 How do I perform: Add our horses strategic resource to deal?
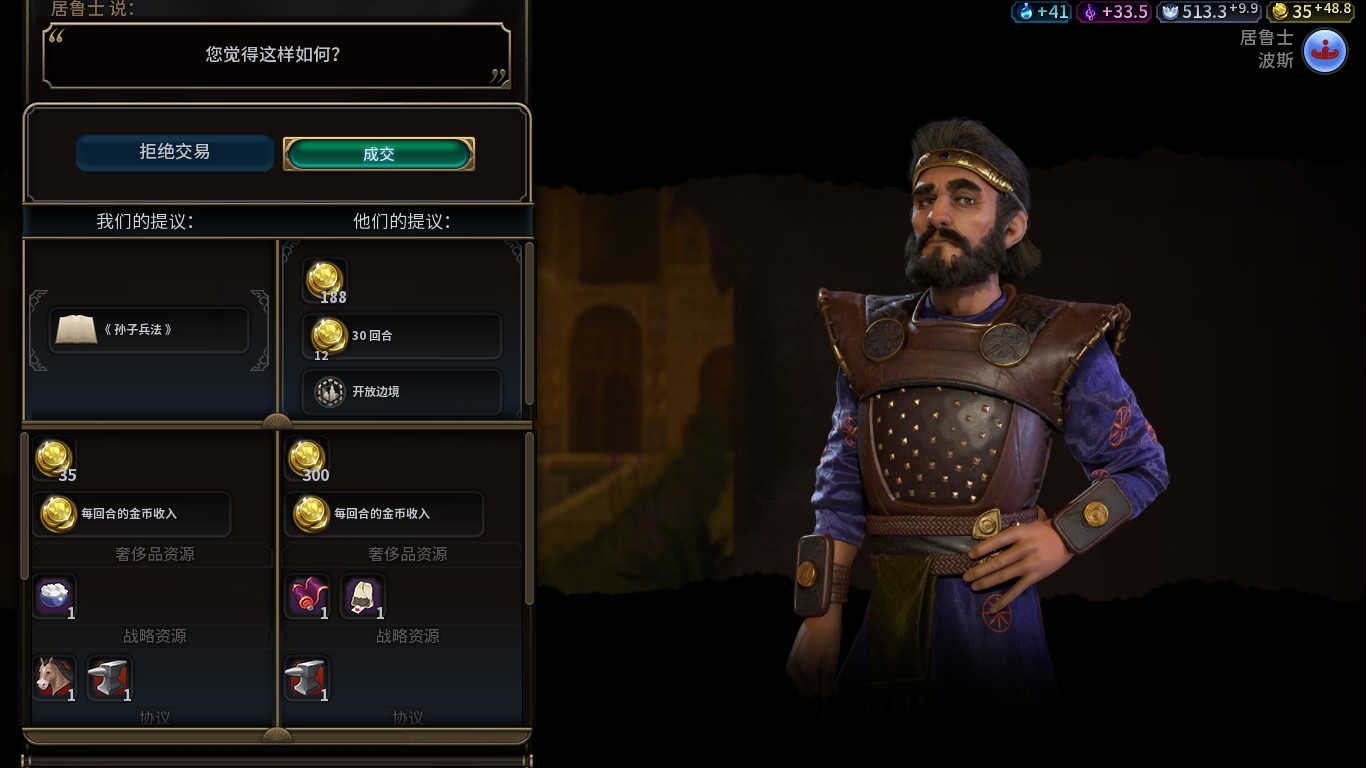(54, 678)
